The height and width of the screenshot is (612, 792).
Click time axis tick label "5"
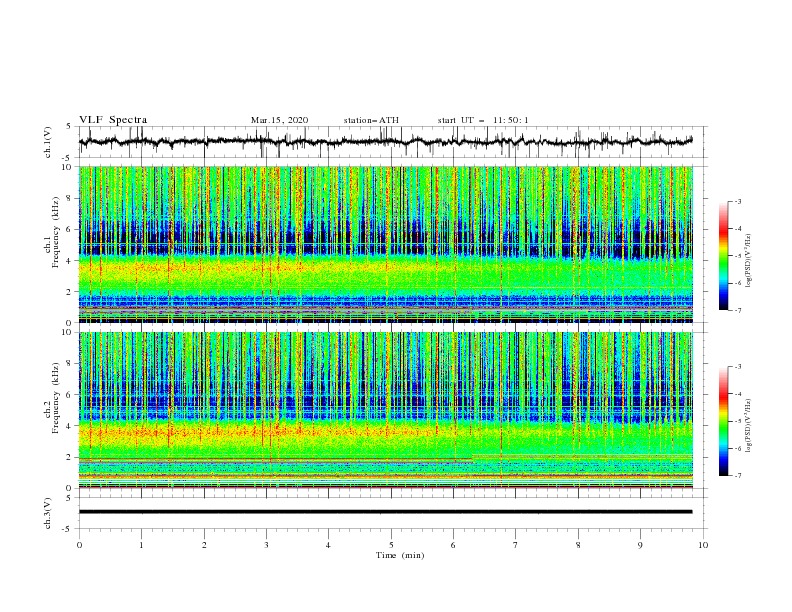[x=391, y=545]
